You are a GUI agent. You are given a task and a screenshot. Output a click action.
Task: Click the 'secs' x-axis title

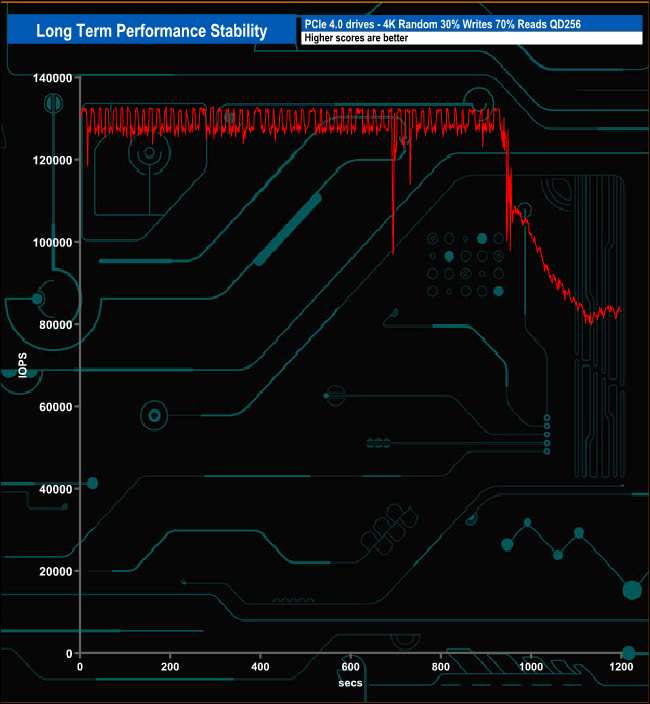[x=350, y=683]
